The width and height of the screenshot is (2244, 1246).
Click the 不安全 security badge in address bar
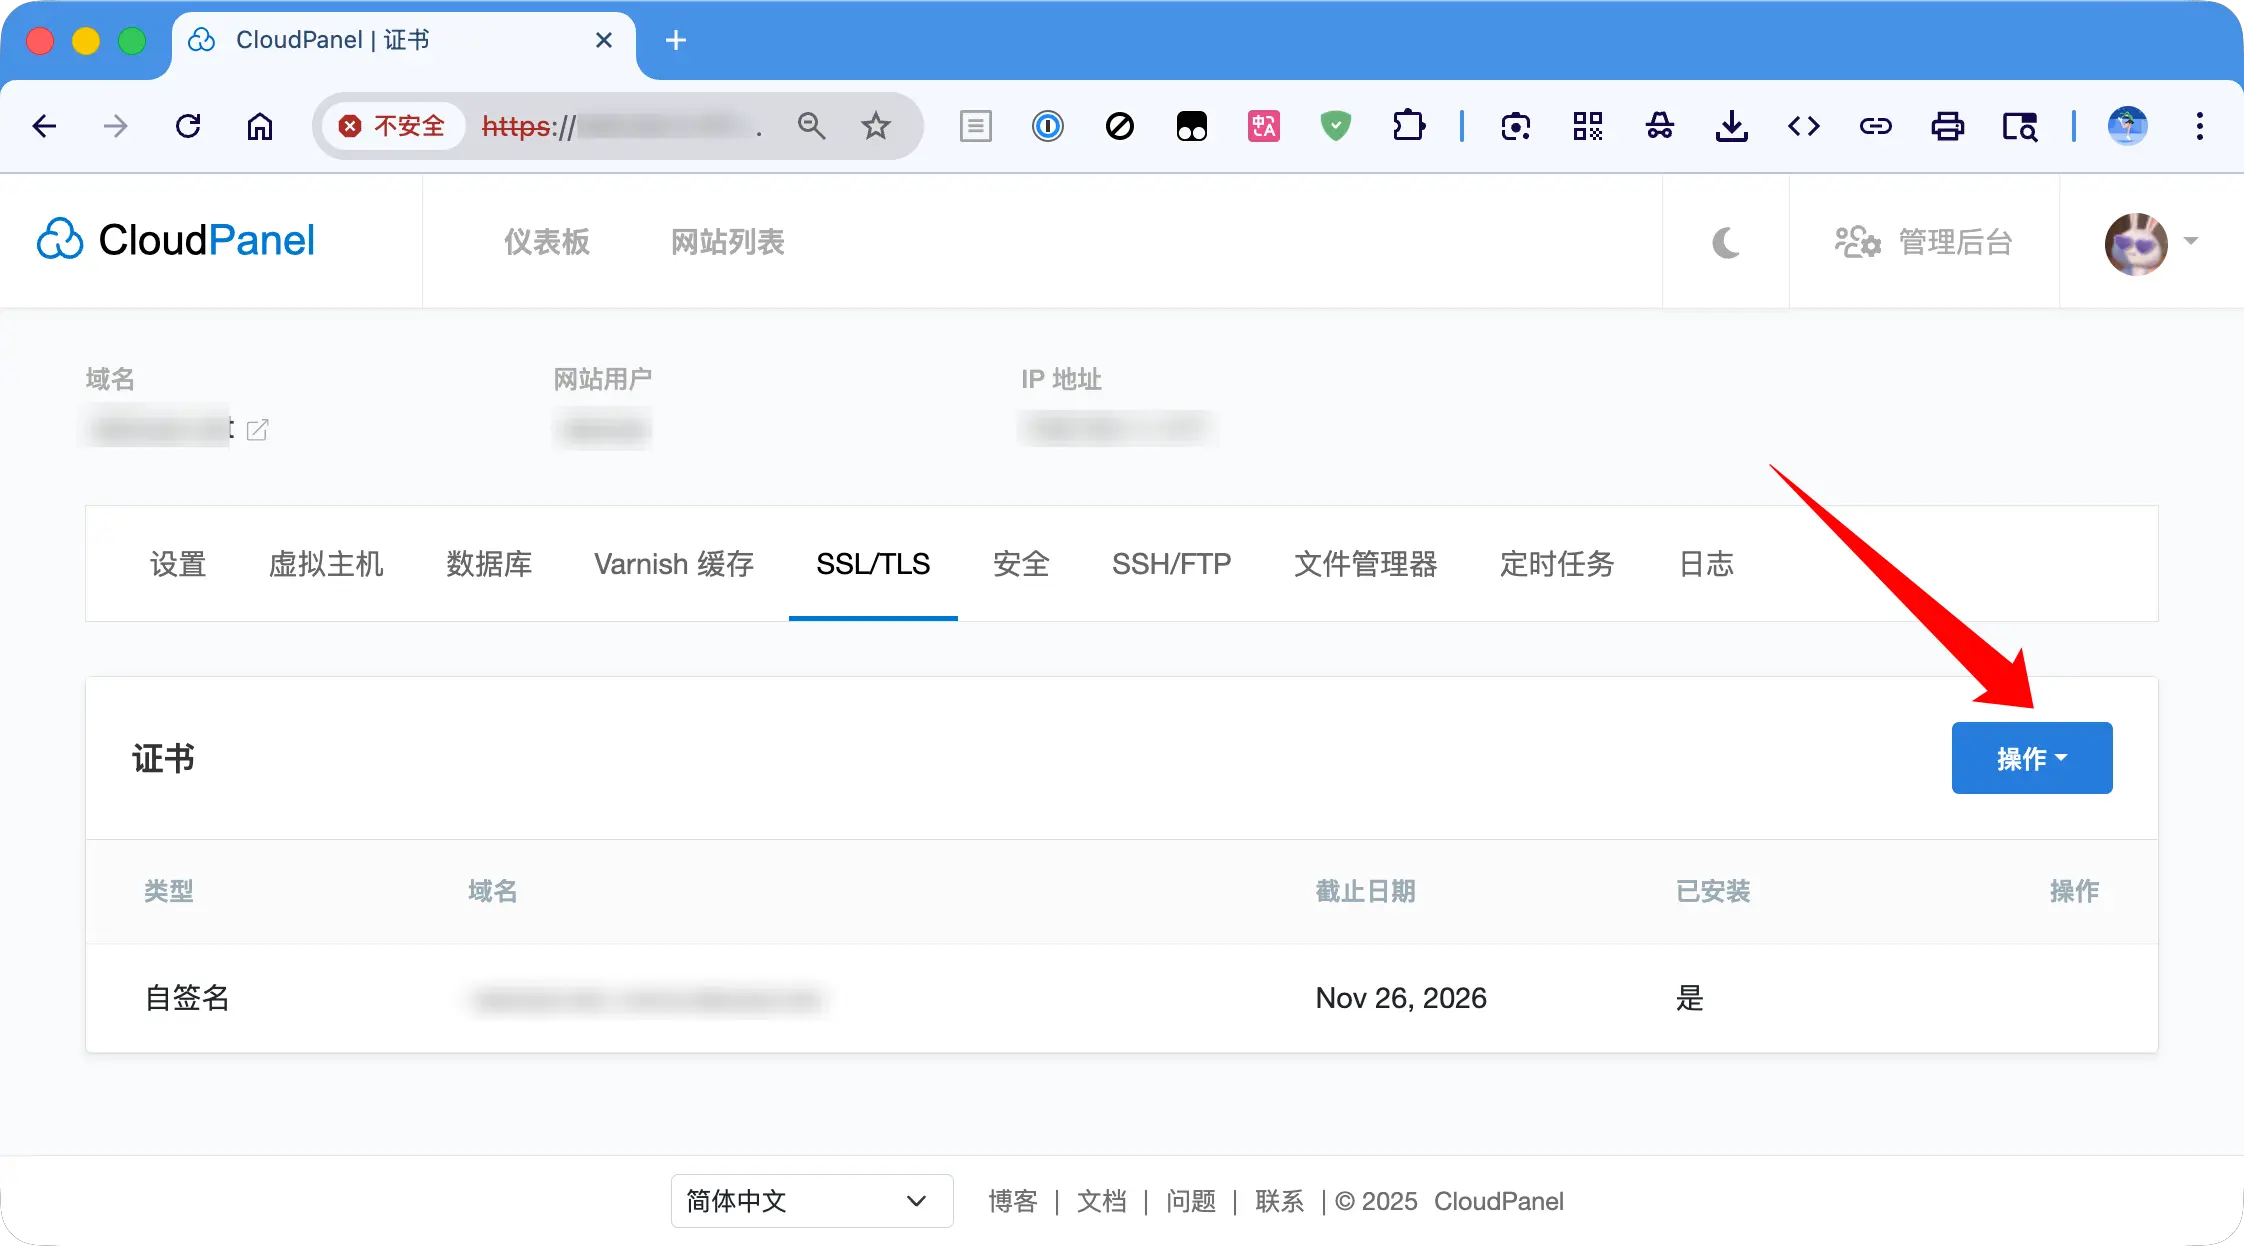(x=393, y=126)
